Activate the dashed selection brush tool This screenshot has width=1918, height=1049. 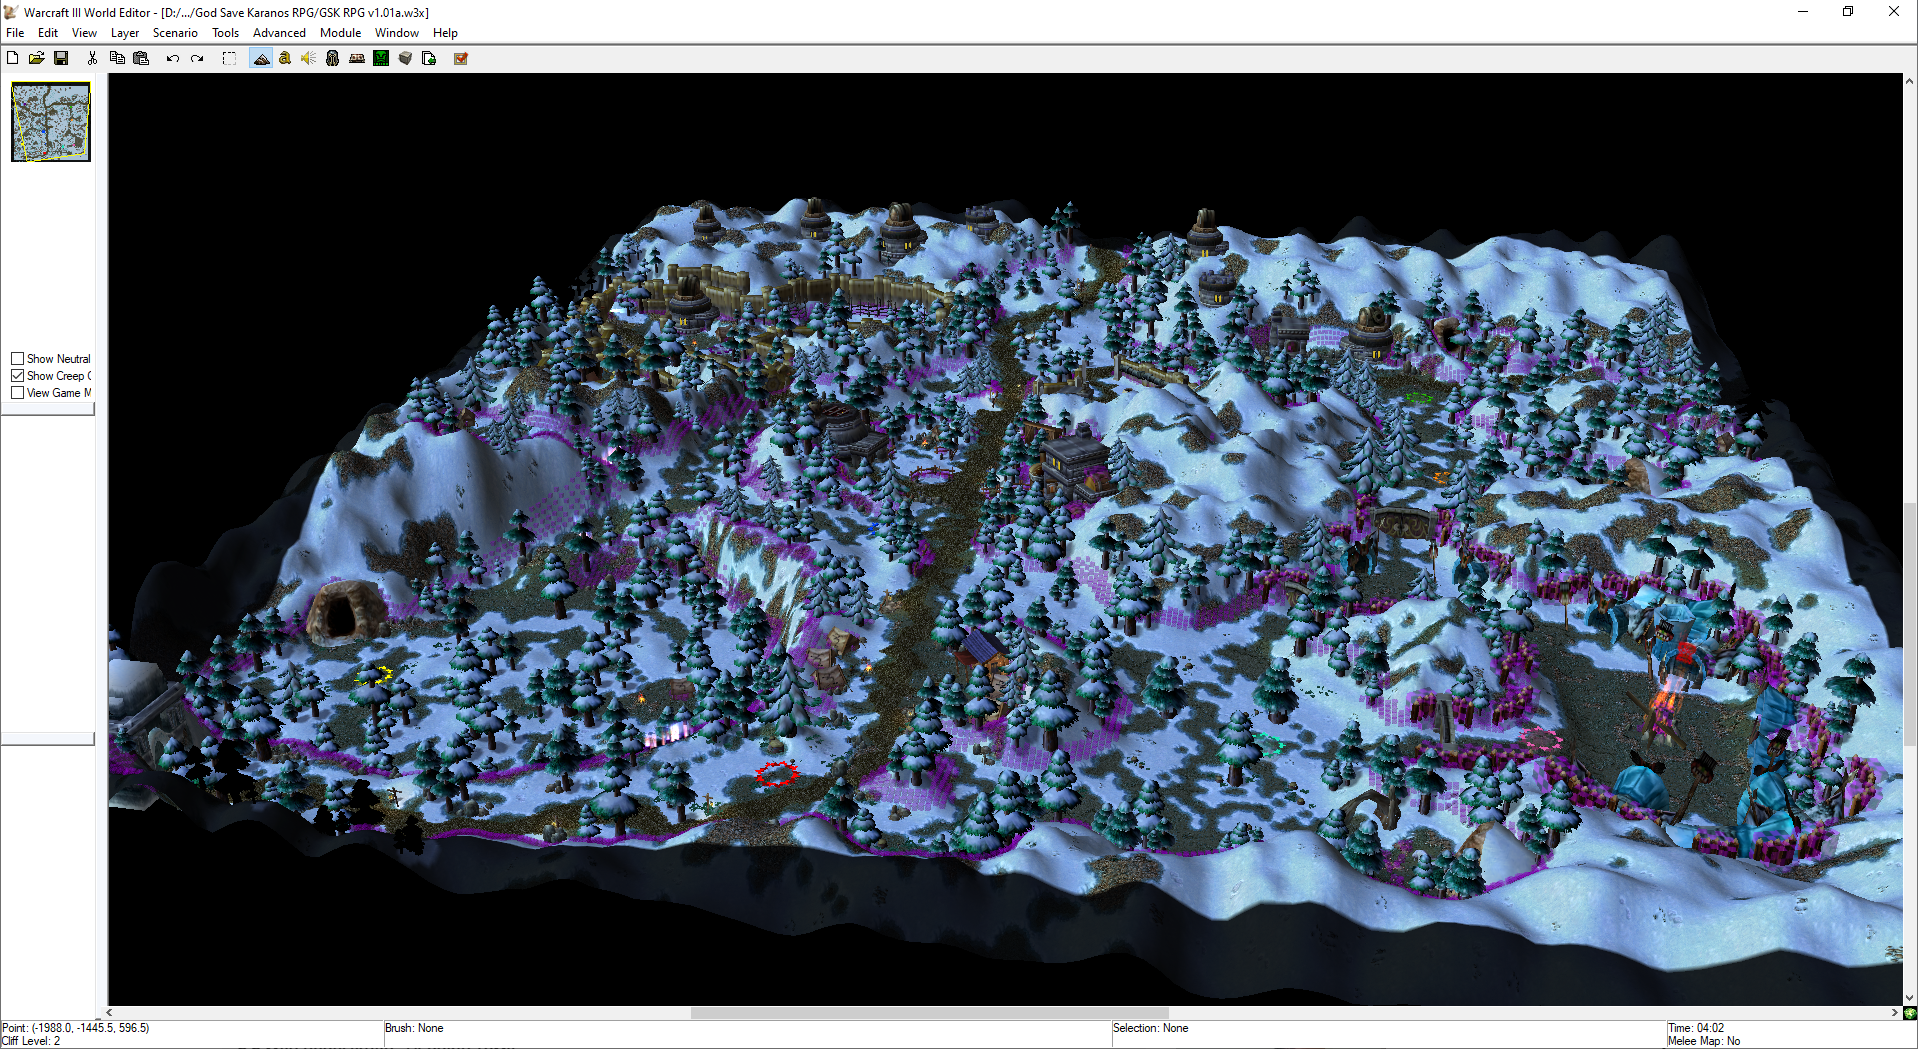229,58
